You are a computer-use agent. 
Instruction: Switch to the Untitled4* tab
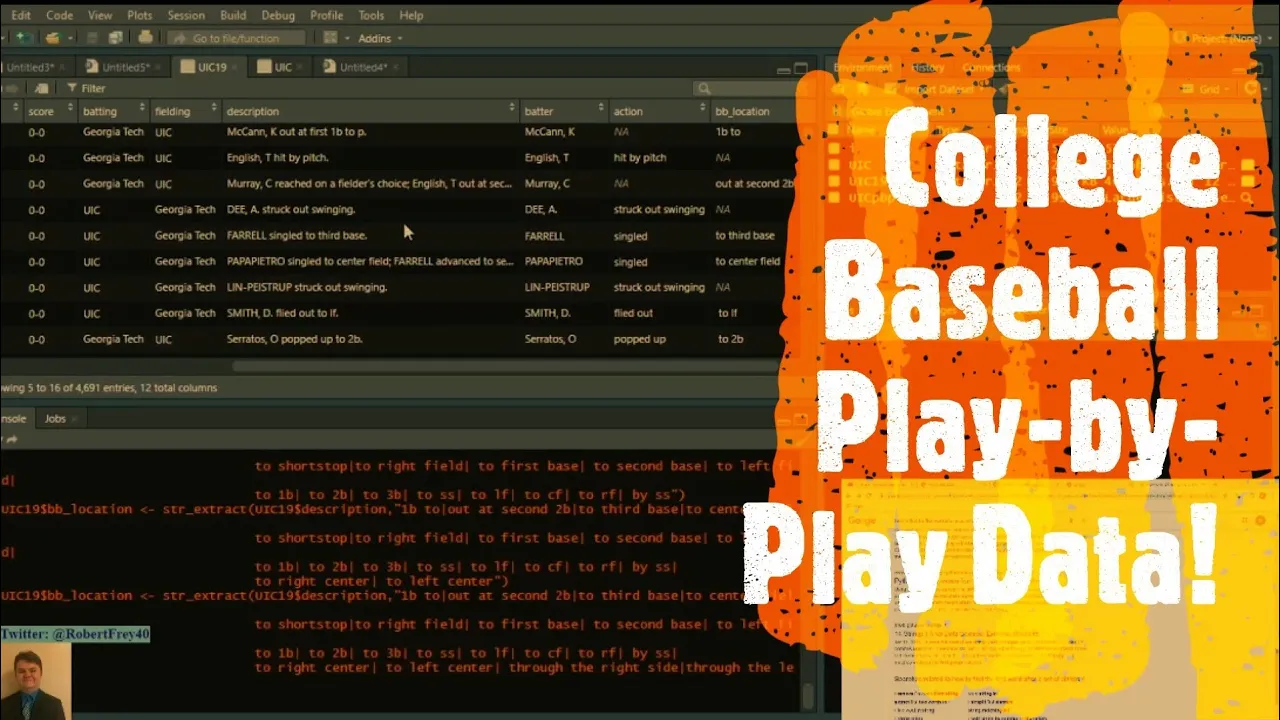point(363,67)
